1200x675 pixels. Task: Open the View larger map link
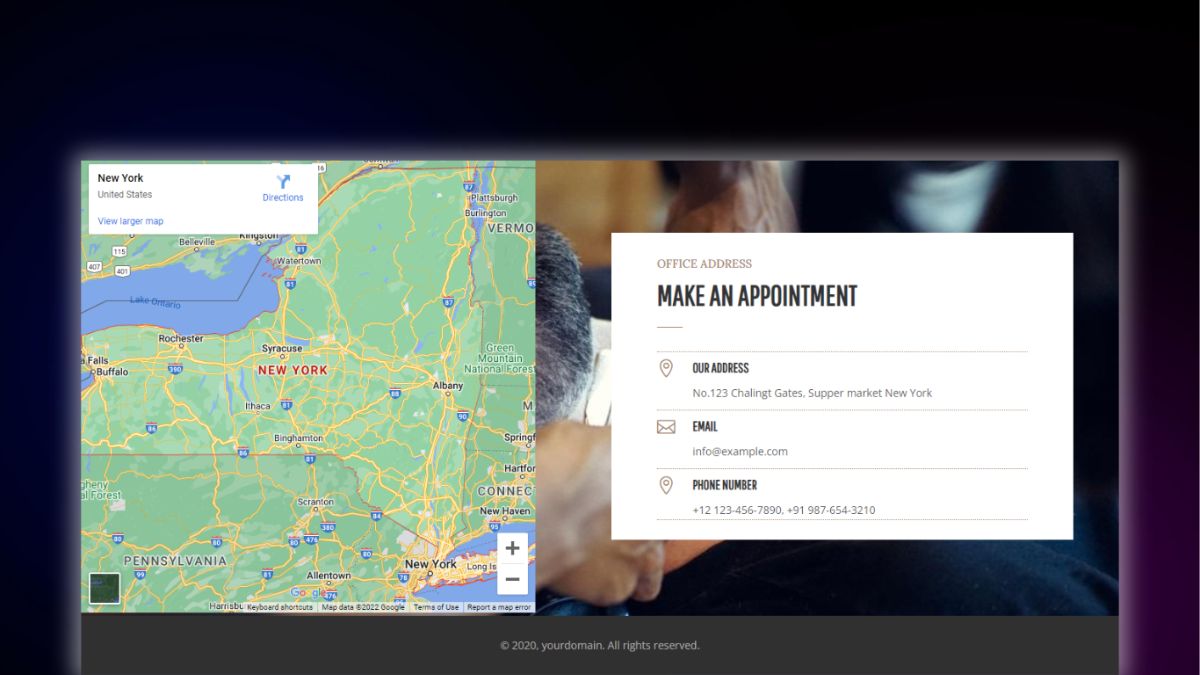pyautogui.click(x=130, y=221)
